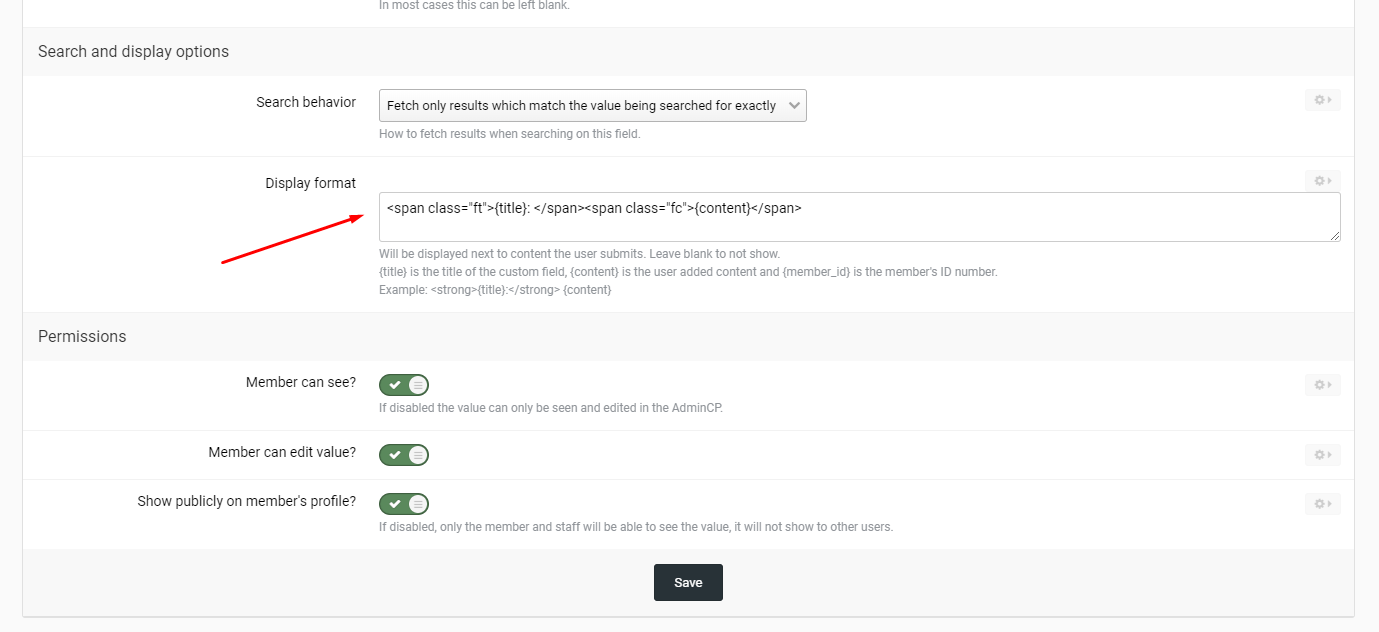Click the Member can edit value? label

(282, 452)
